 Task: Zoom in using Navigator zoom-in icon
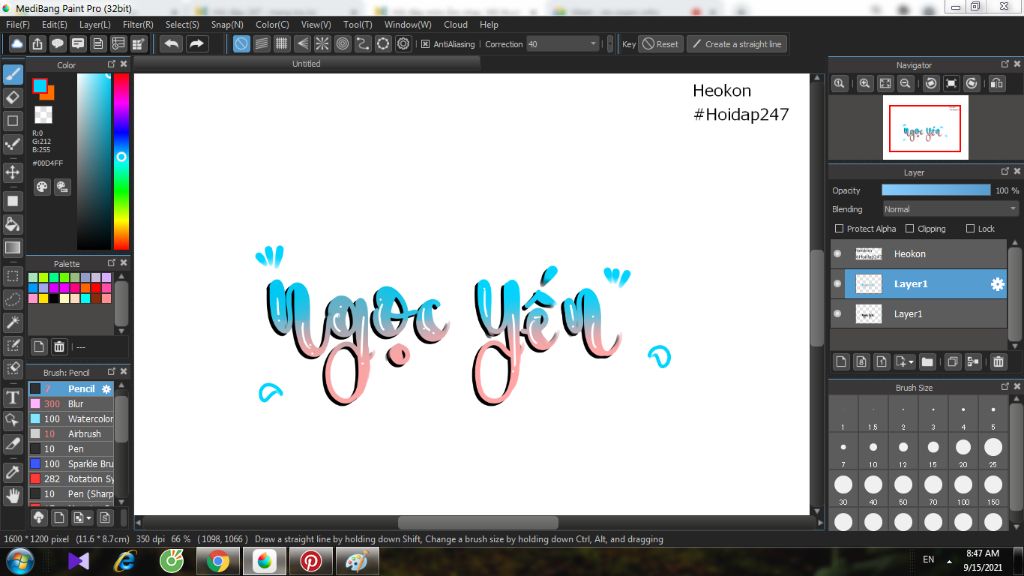[x=865, y=84]
